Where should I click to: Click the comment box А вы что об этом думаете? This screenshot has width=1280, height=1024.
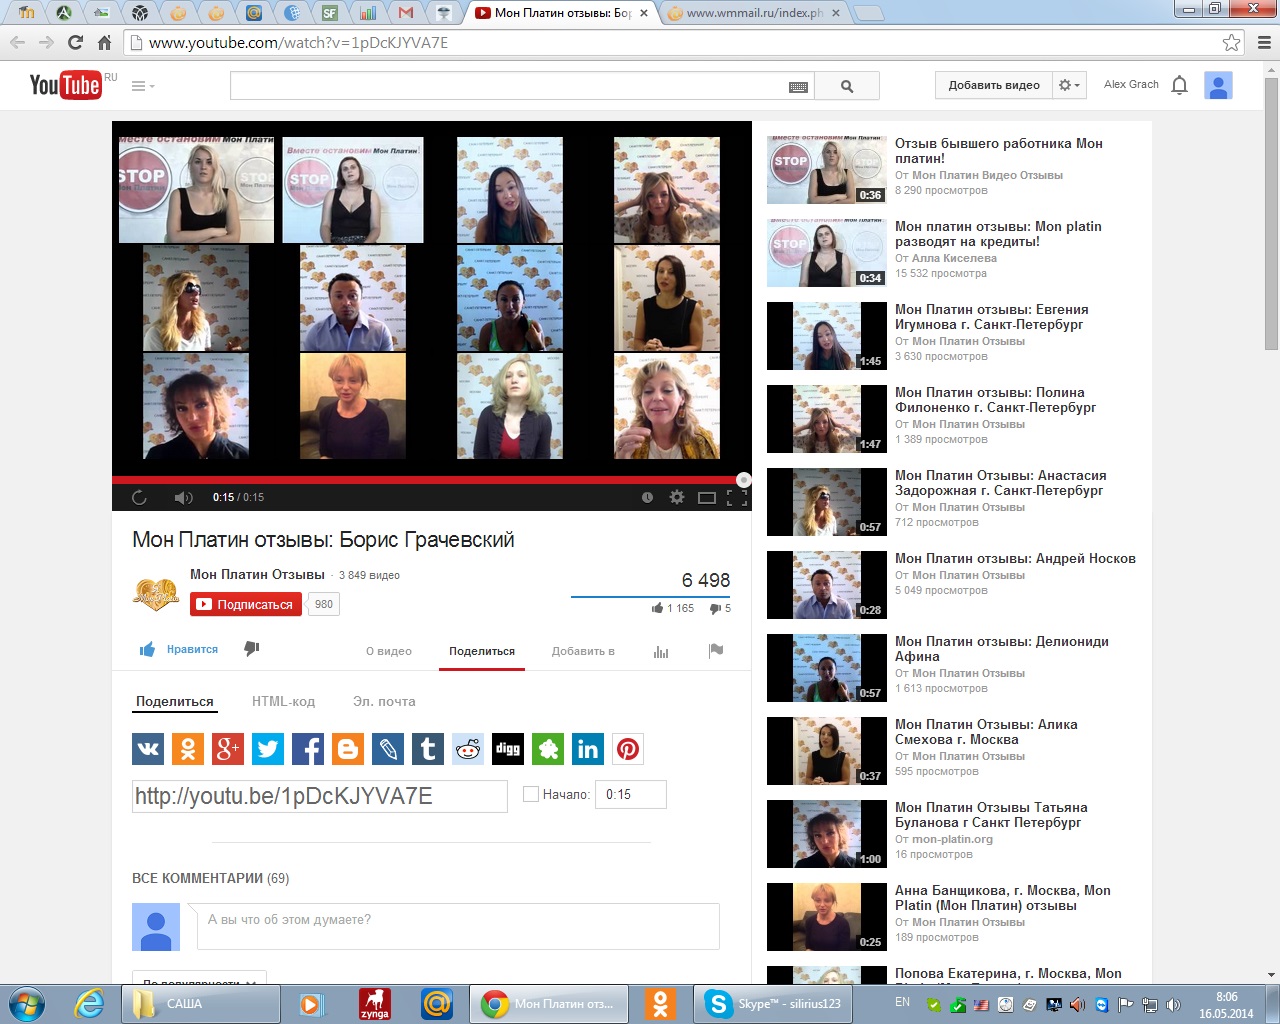pyautogui.click(x=458, y=926)
